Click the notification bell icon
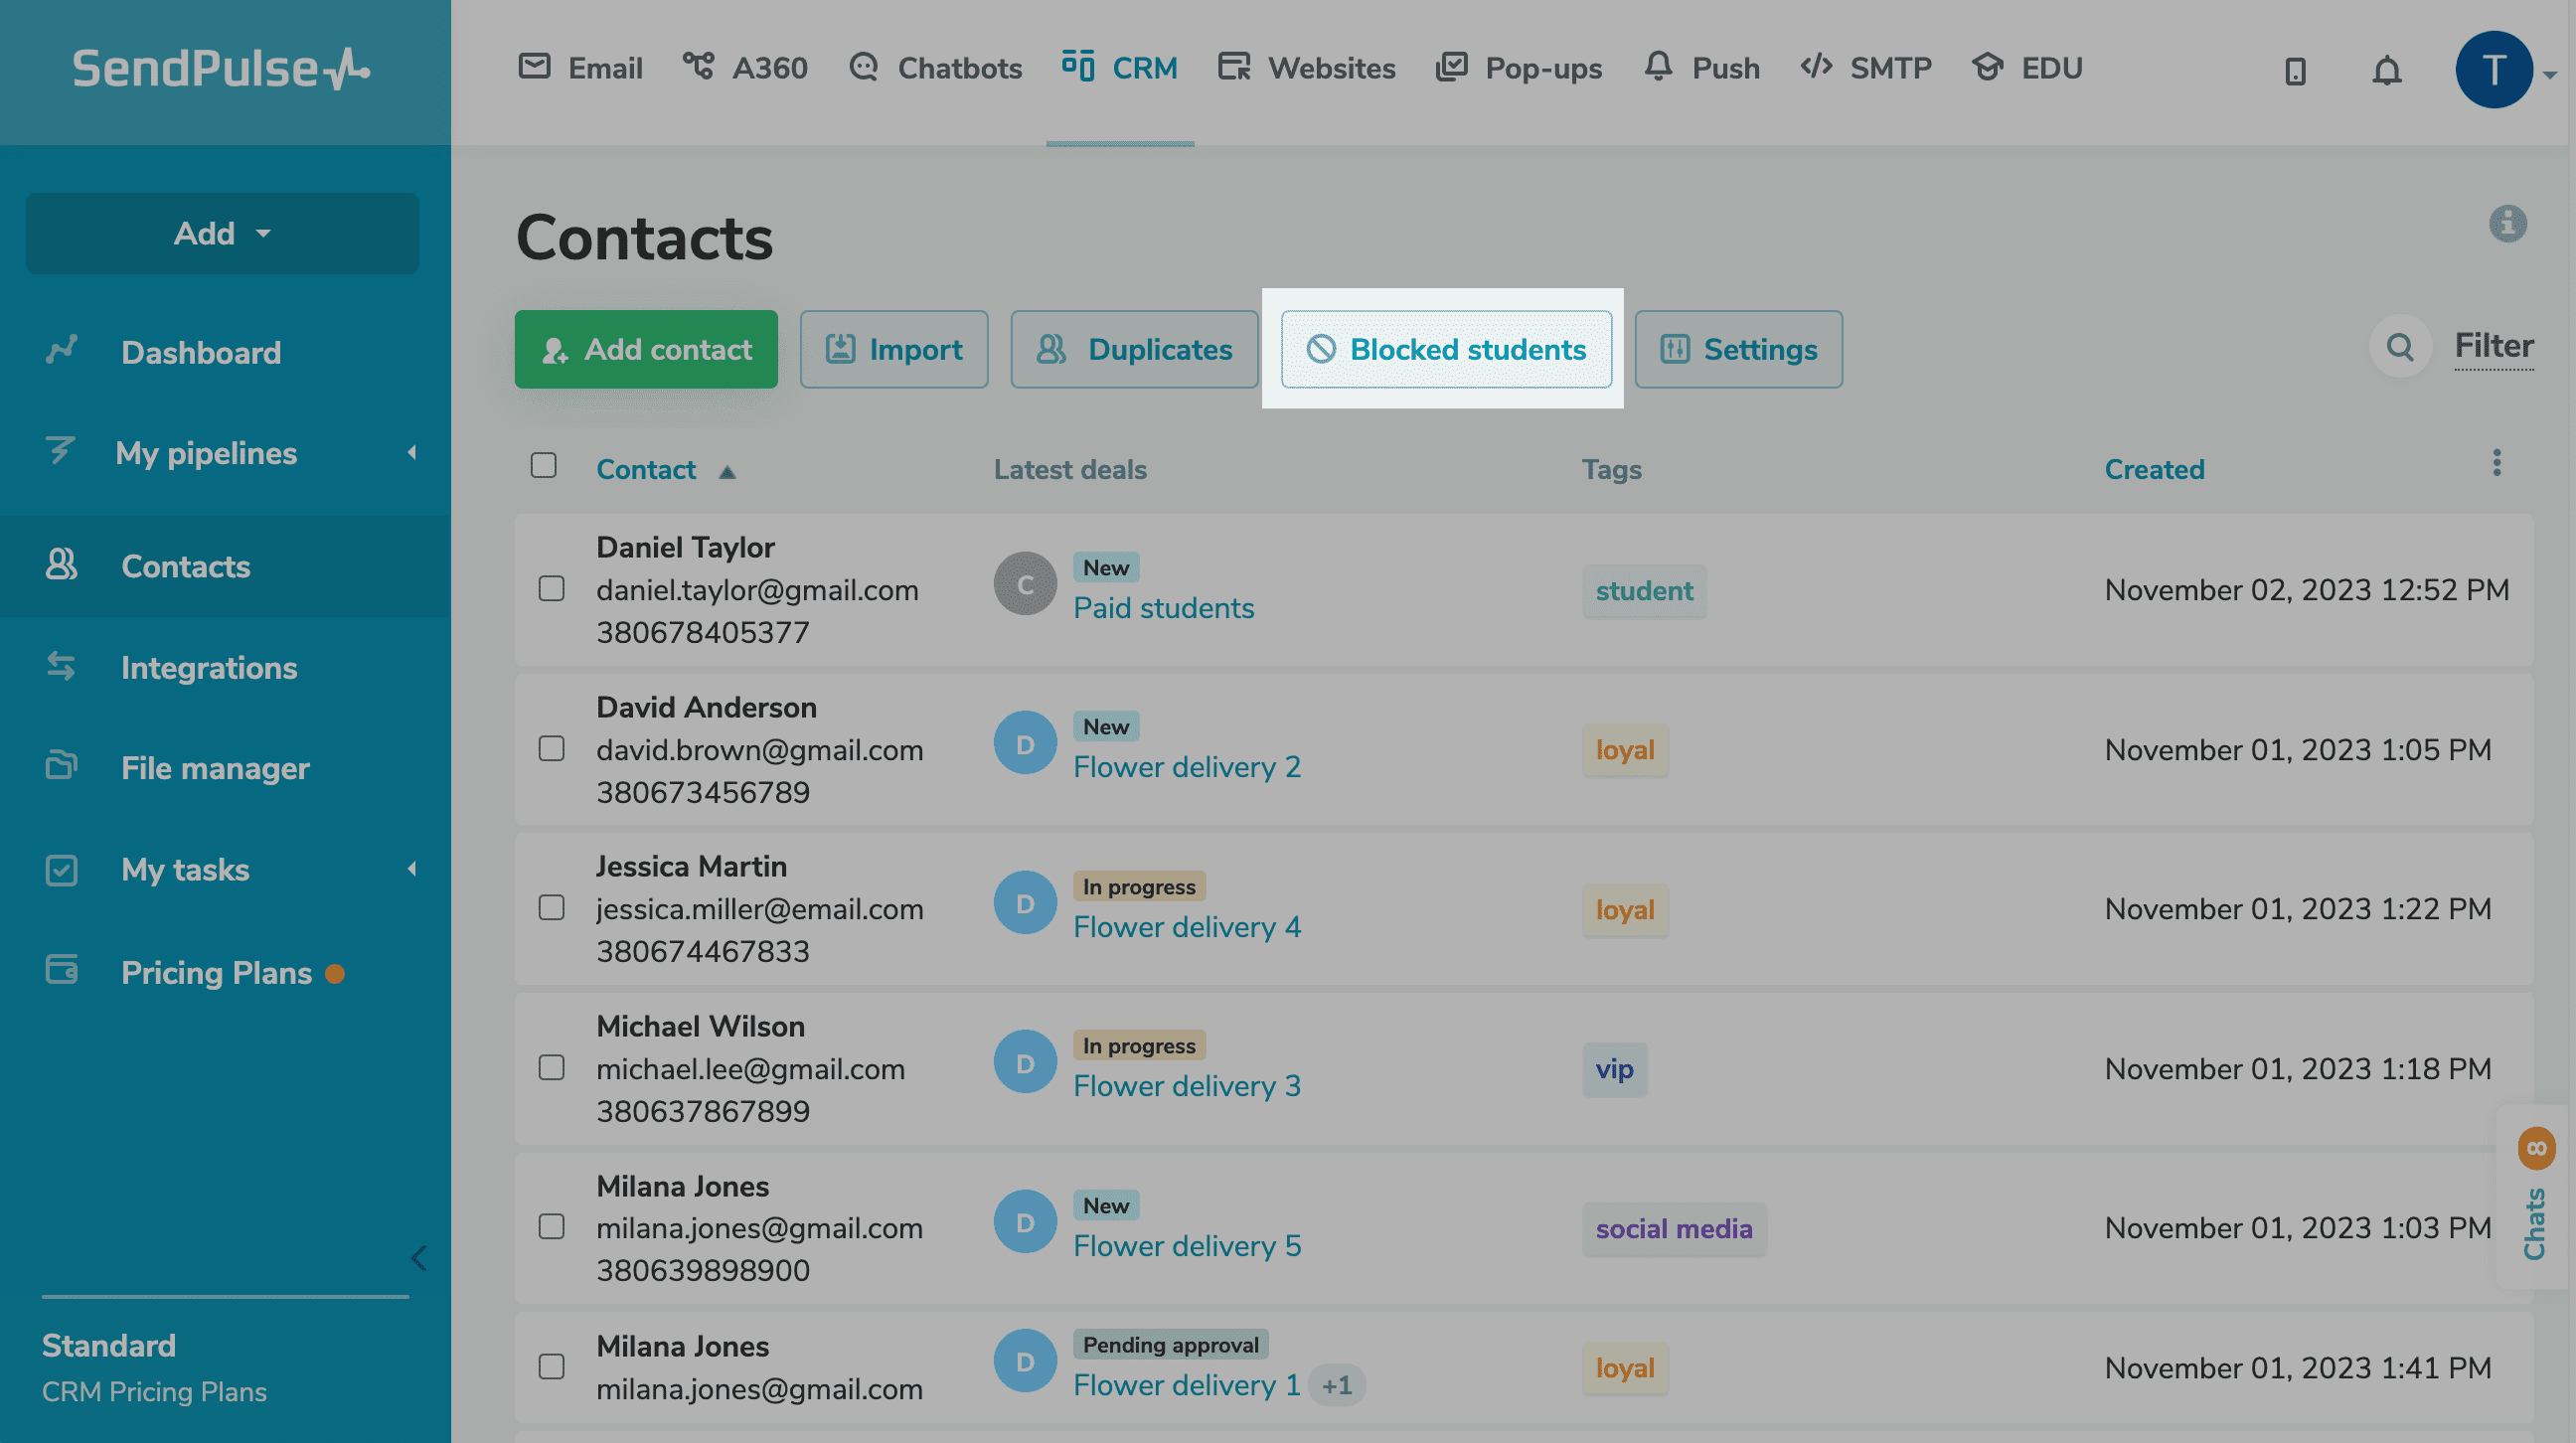This screenshot has width=2576, height=1443. (2386, 70)
